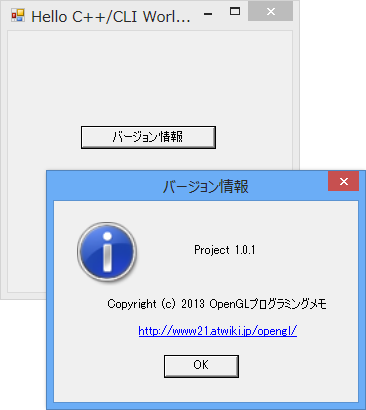Click the application icon in Hello C++/CLI title bar

pyautogui.click(x=18, y=15)
